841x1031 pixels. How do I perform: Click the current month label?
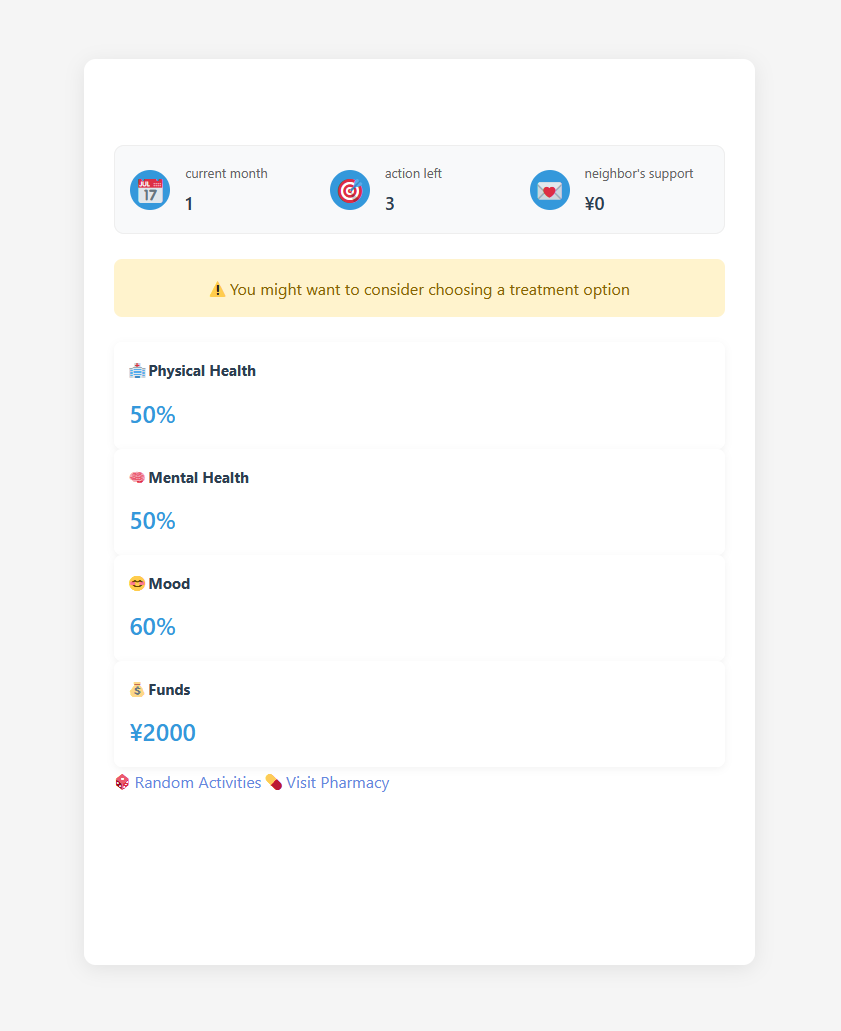pos(226,174)
